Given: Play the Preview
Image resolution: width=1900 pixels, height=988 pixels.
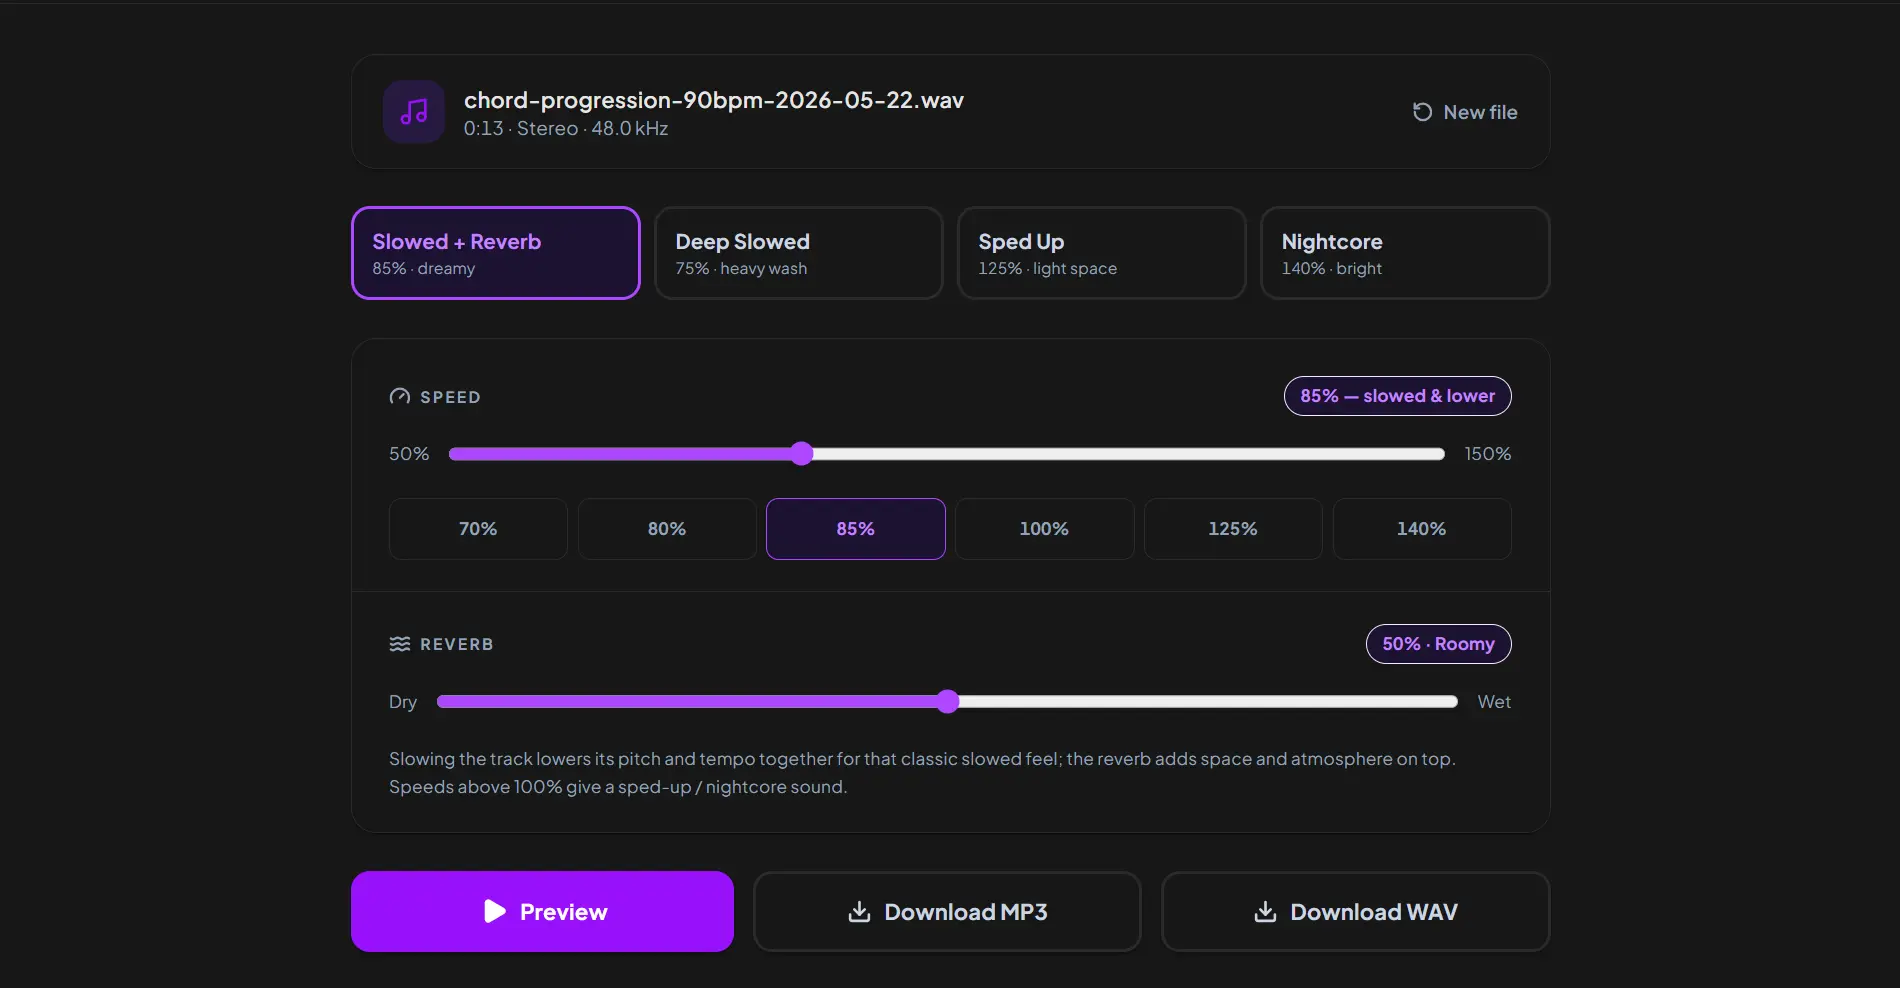Looking at the screenshot, I should (x=542, y=911).
